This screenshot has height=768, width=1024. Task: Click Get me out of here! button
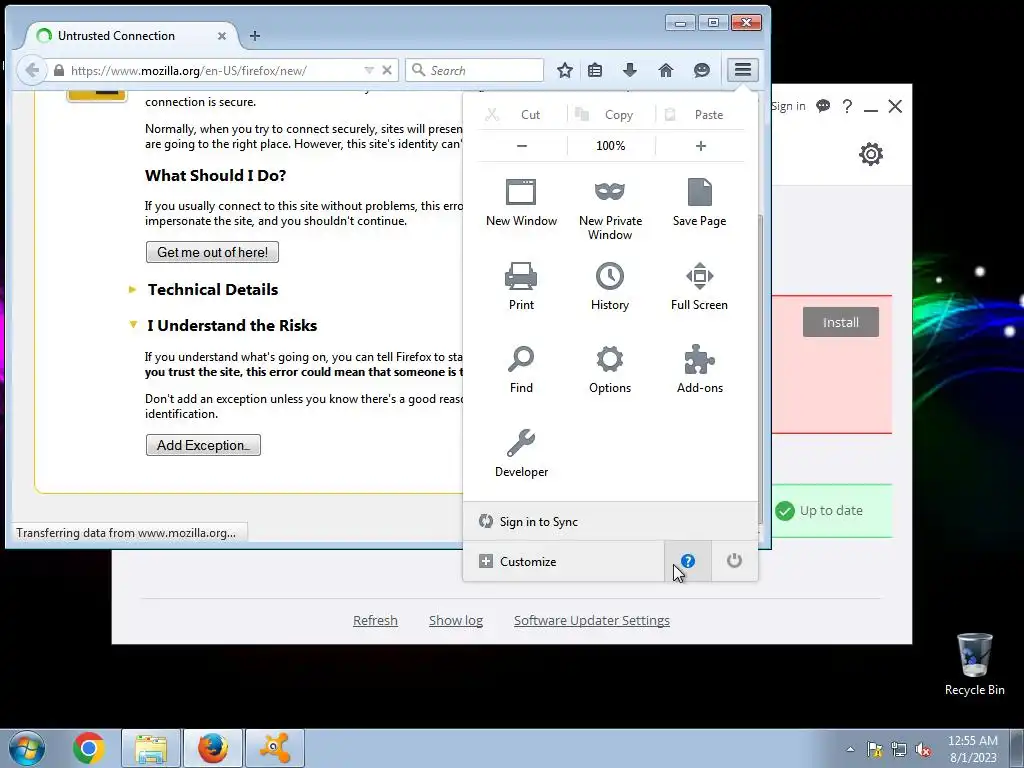pyautogui.click(x=212, y=252)
